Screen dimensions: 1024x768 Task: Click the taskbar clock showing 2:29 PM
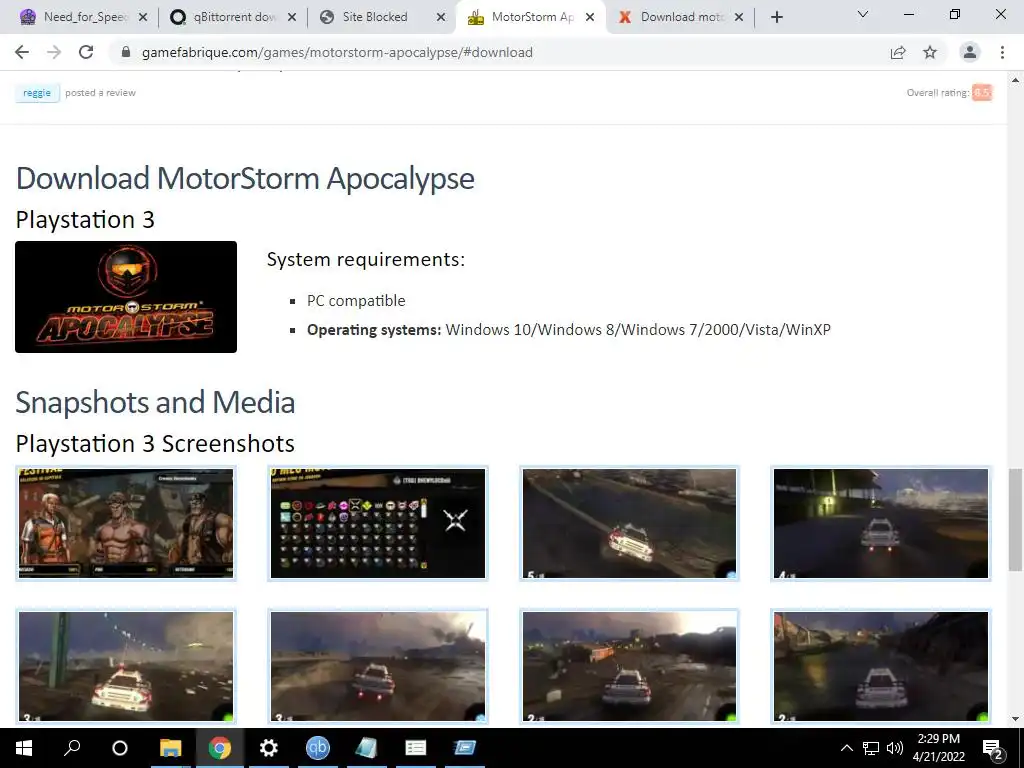tap(938, 748)
